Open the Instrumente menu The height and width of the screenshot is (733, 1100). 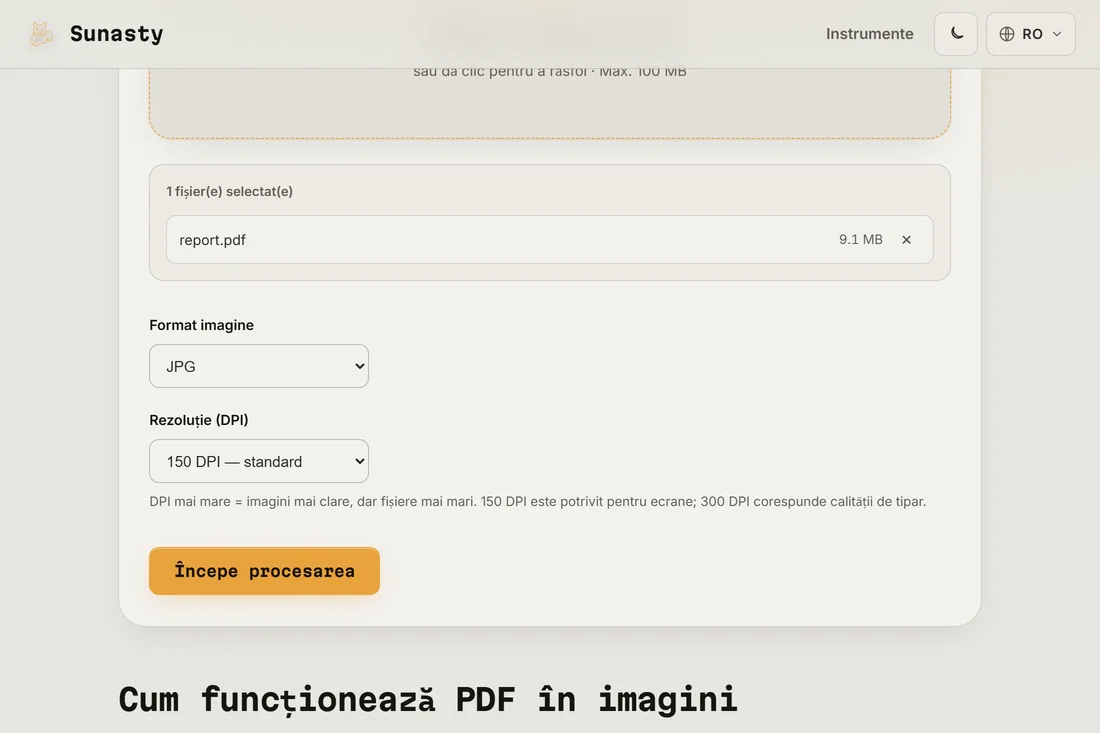(x=869, y=34)
